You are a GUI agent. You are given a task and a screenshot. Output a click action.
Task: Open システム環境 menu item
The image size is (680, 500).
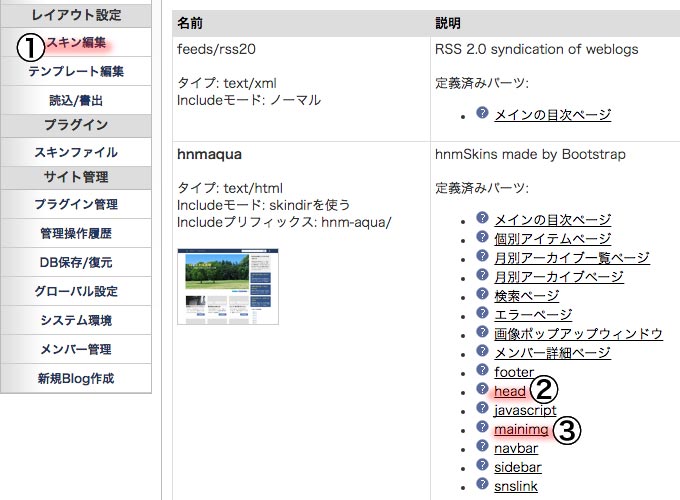tap(76, 320)
